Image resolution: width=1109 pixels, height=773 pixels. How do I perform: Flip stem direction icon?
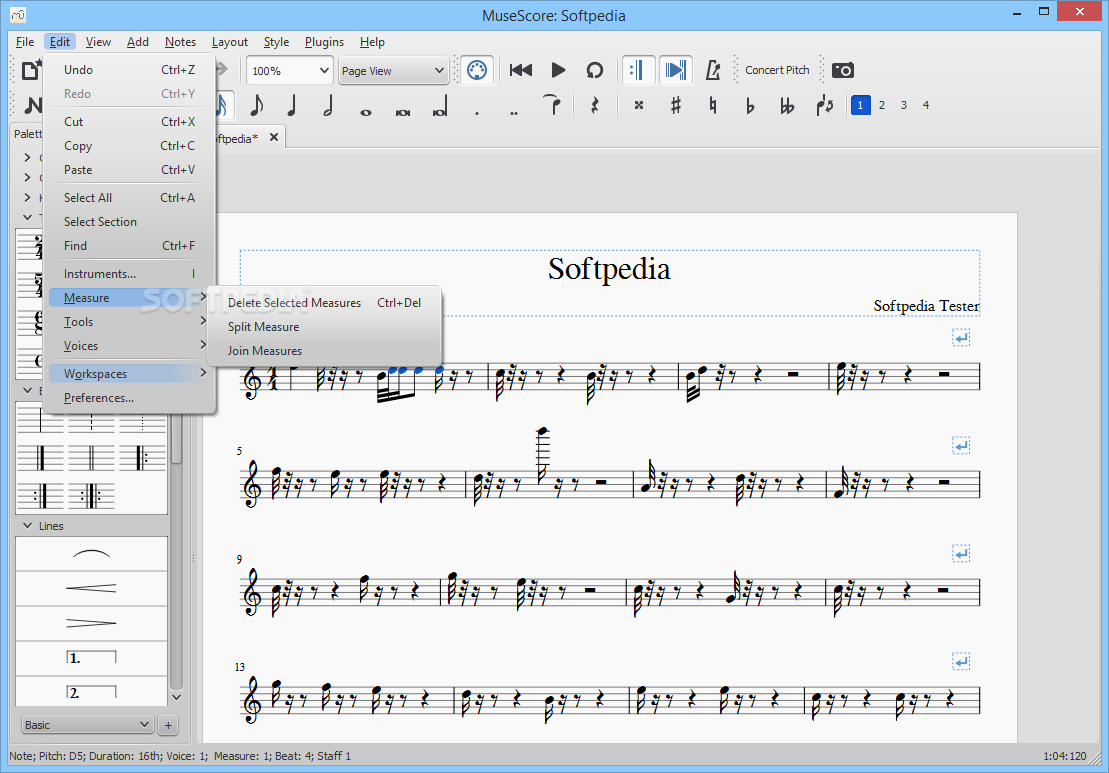[x=824, y=105]
